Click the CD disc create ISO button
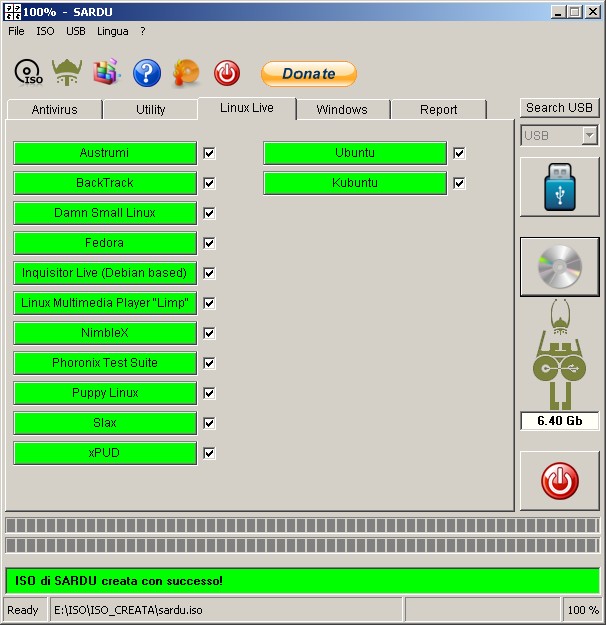The height and width of the screenshot is (625, 606). pos(560,267)
